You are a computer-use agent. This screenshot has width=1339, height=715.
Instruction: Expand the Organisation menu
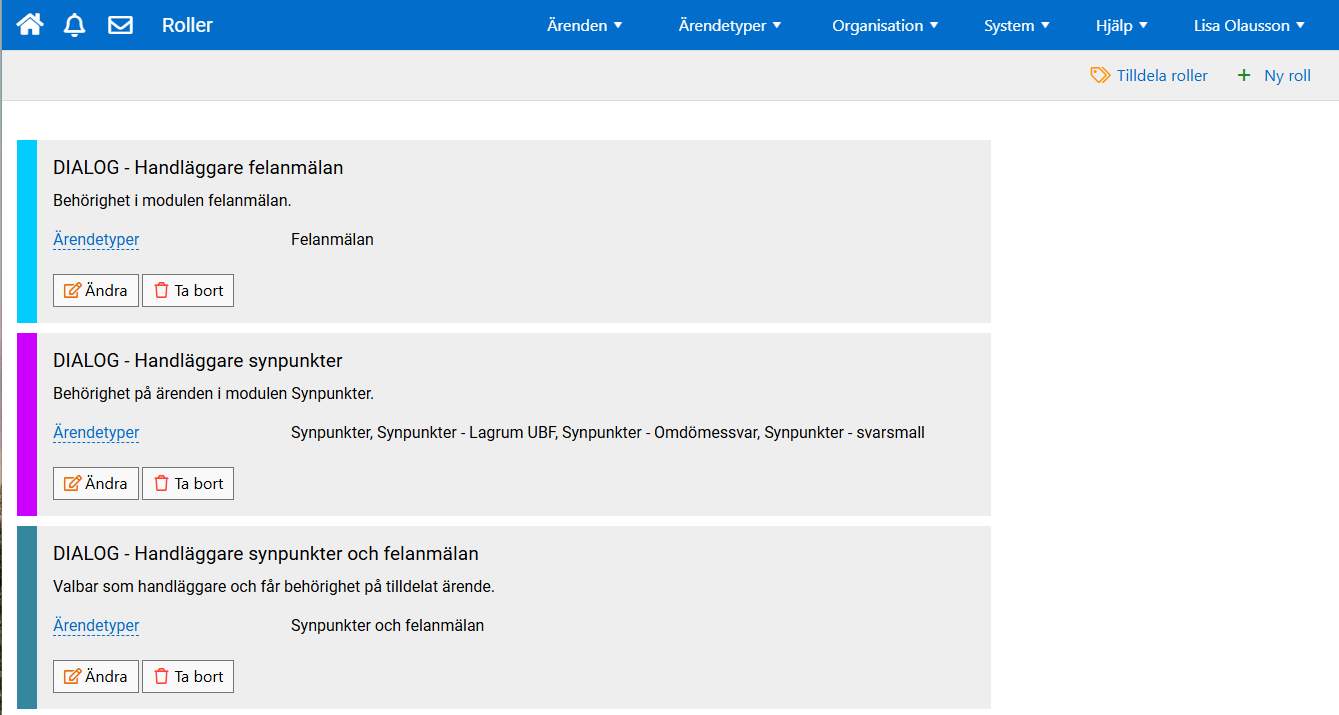885,26
